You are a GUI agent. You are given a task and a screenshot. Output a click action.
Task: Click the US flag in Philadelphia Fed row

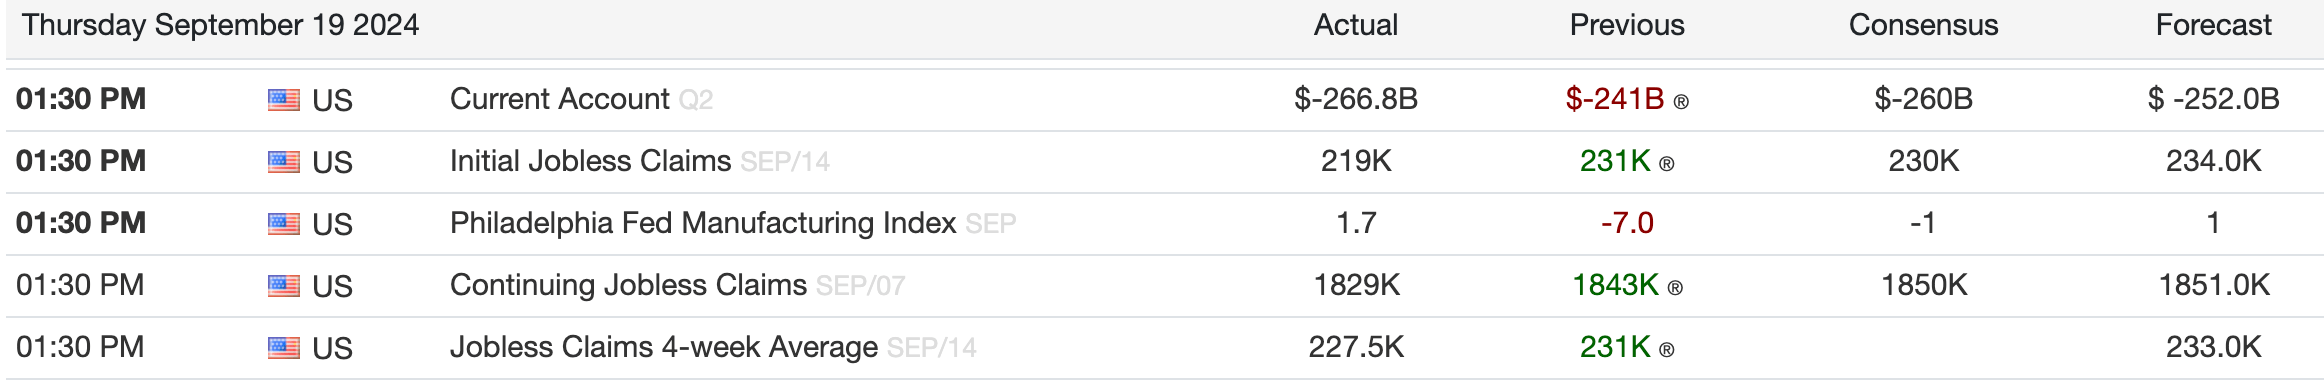[284, 224]
